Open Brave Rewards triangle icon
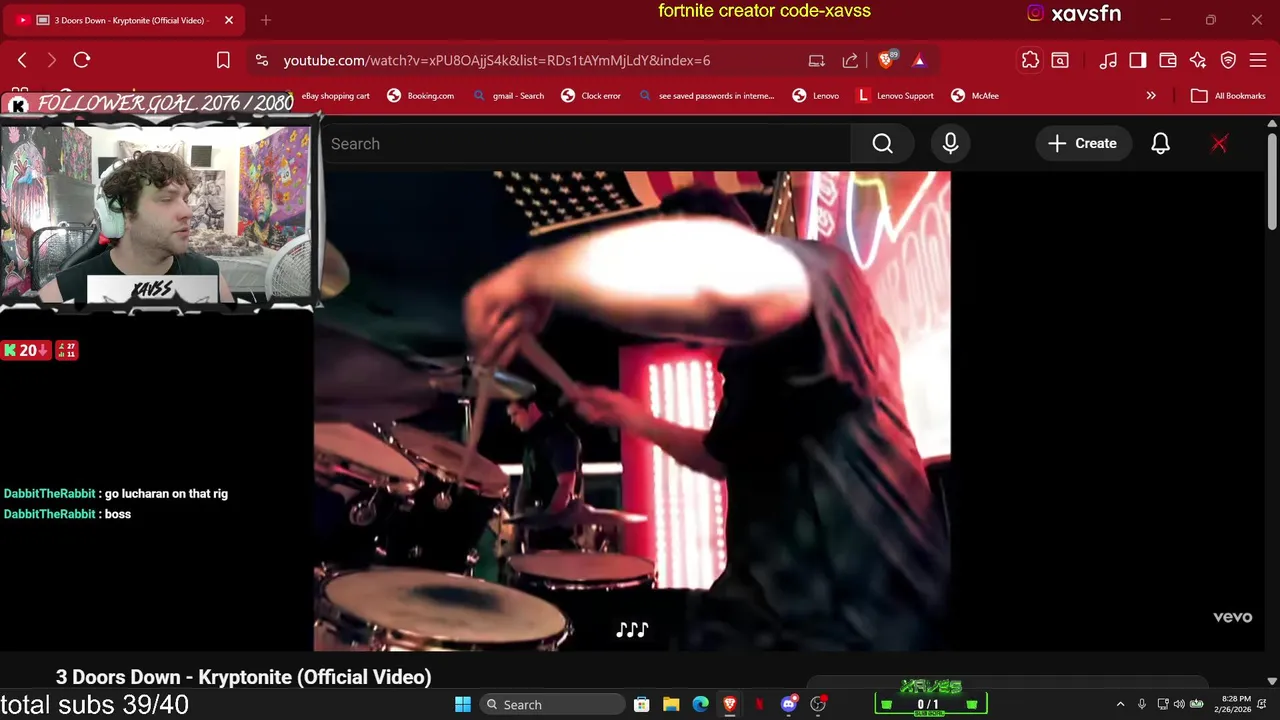Viewport: 1280px width, 720px height. coord(919,60)
